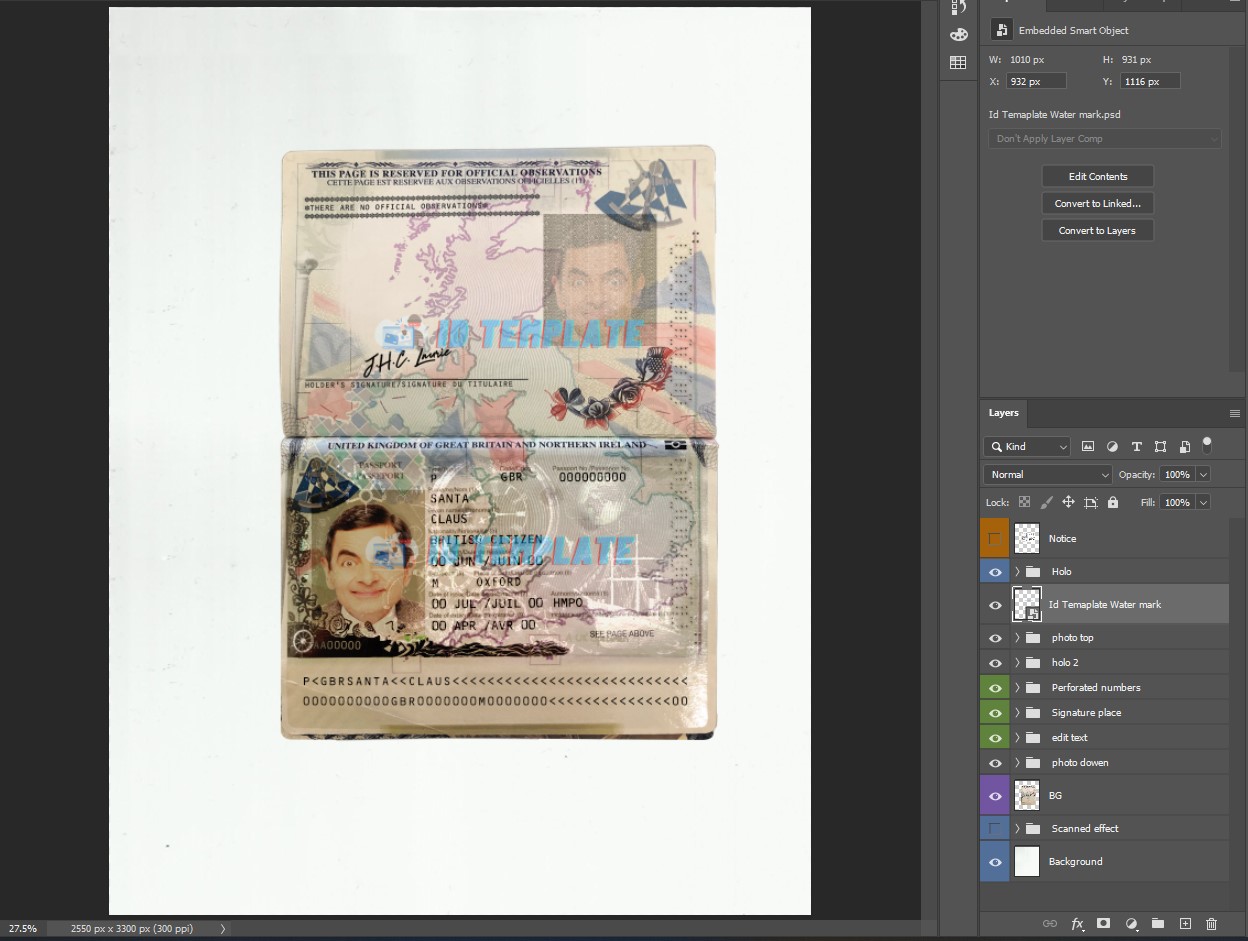This screenshot has width=1248, height=941.
Task: Hide the Holo group
Action: (995, 572)
